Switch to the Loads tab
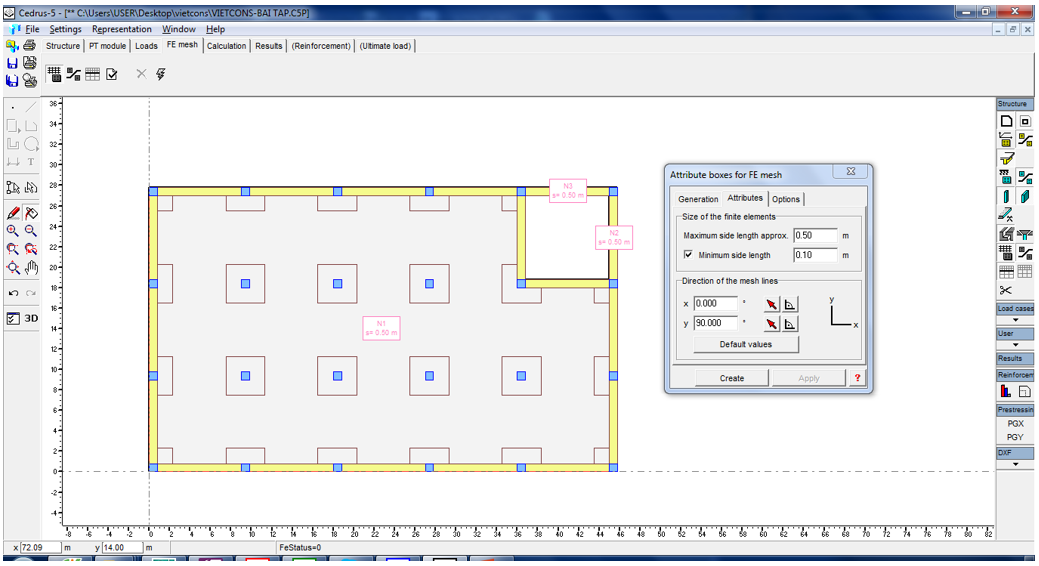1039x566 pixels. click(x=146, y=46)
